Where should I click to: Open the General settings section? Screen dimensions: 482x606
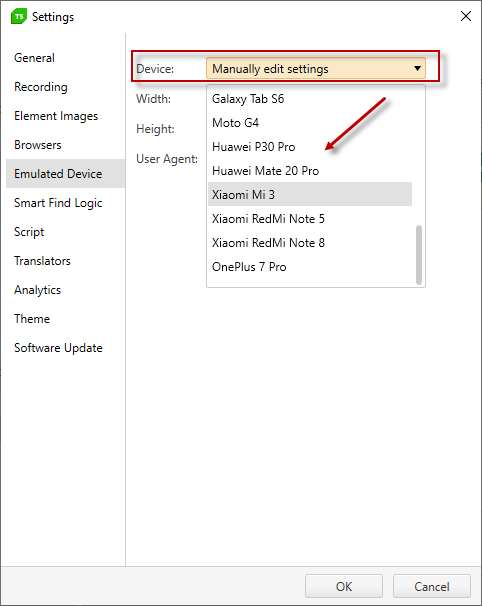[x=65, y=58]
